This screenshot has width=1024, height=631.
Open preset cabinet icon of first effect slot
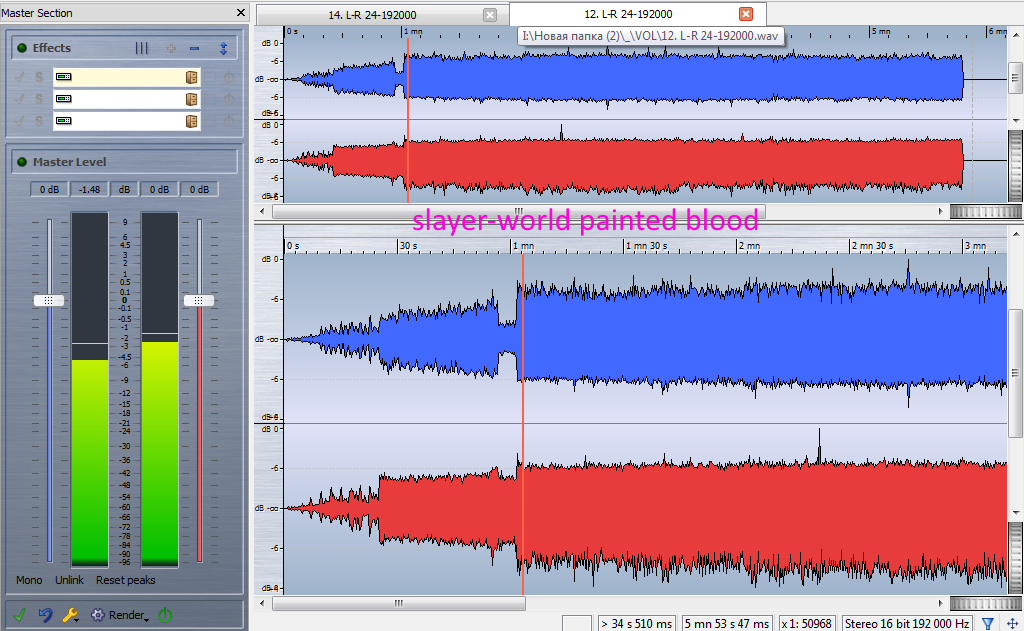[192, 77]
